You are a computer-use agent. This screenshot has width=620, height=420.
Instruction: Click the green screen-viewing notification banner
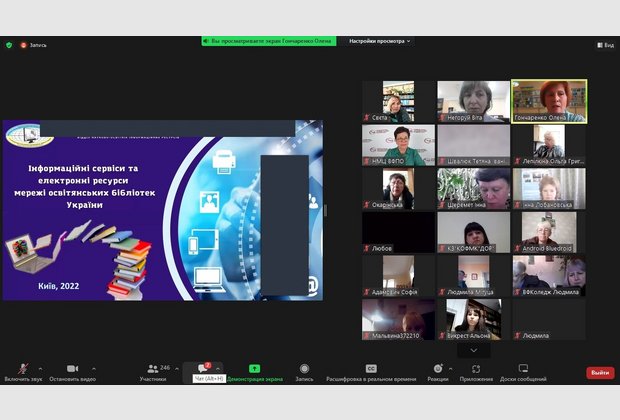pos(269,41)
